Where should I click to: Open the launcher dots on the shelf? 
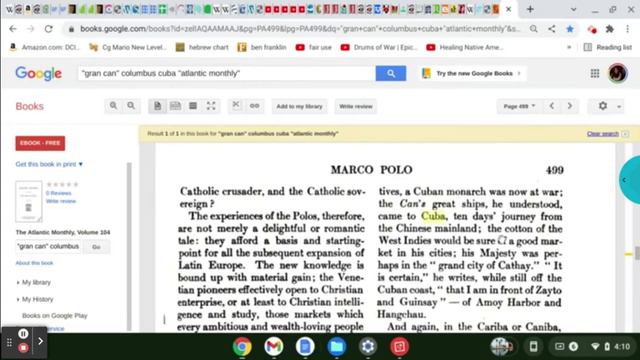pos(9,342)
